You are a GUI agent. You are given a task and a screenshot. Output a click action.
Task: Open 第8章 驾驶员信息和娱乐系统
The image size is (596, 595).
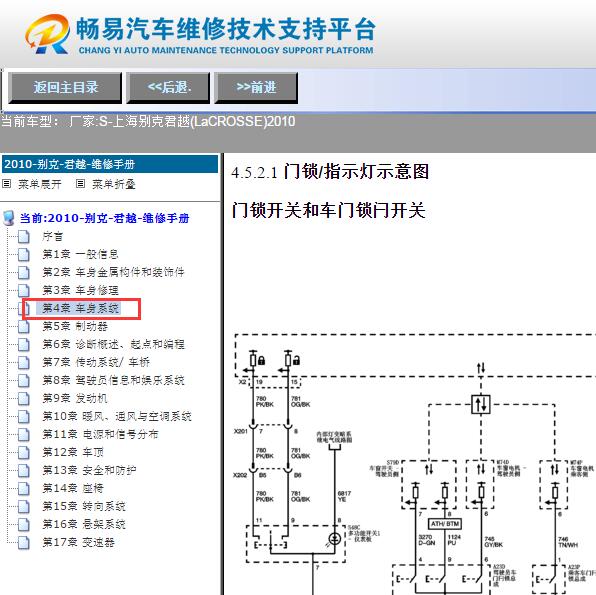tap(113, 380)
